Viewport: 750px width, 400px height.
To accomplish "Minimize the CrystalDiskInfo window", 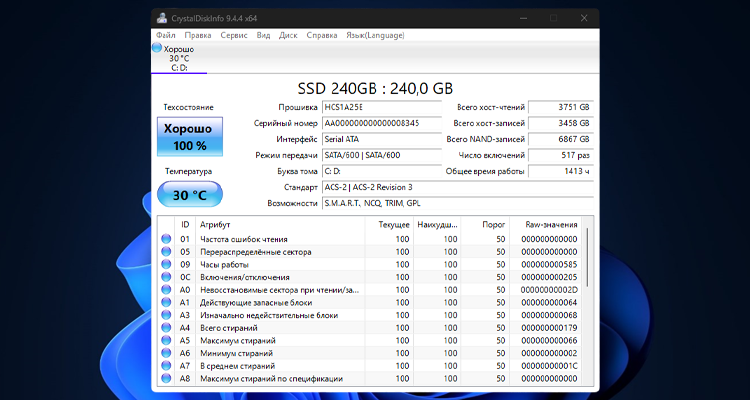I will 523,18.
